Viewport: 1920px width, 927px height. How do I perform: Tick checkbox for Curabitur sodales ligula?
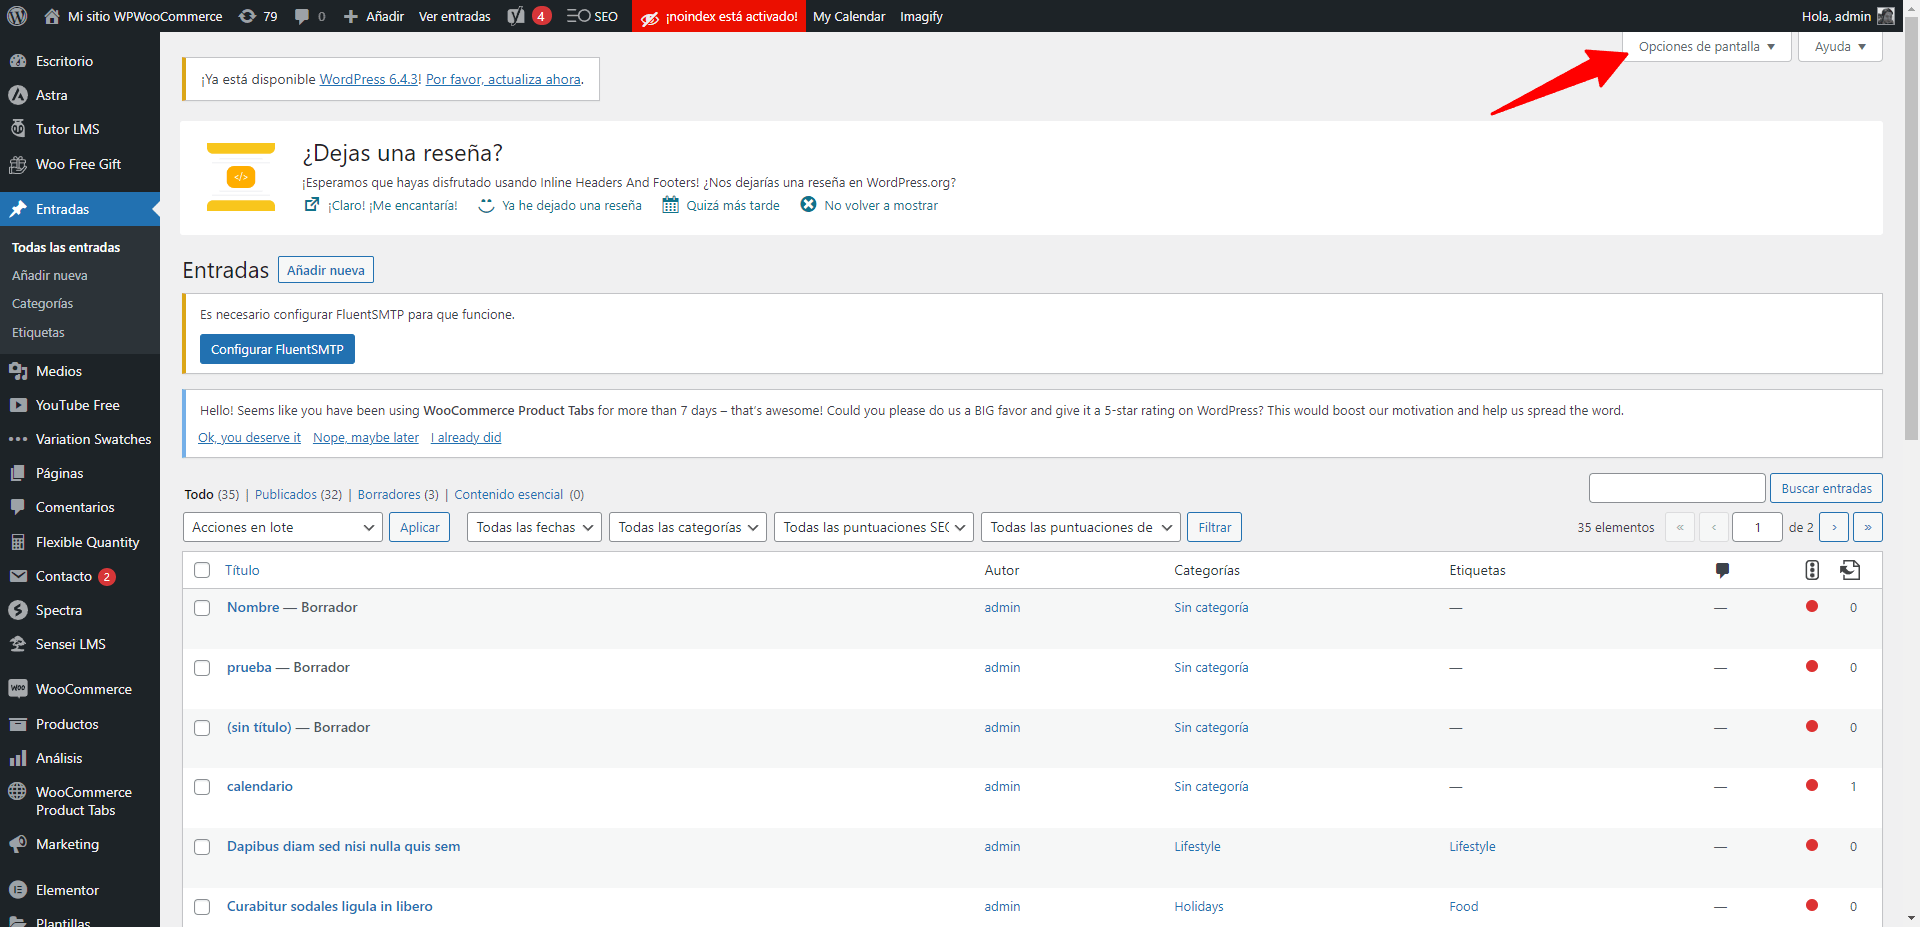[202, 907]
